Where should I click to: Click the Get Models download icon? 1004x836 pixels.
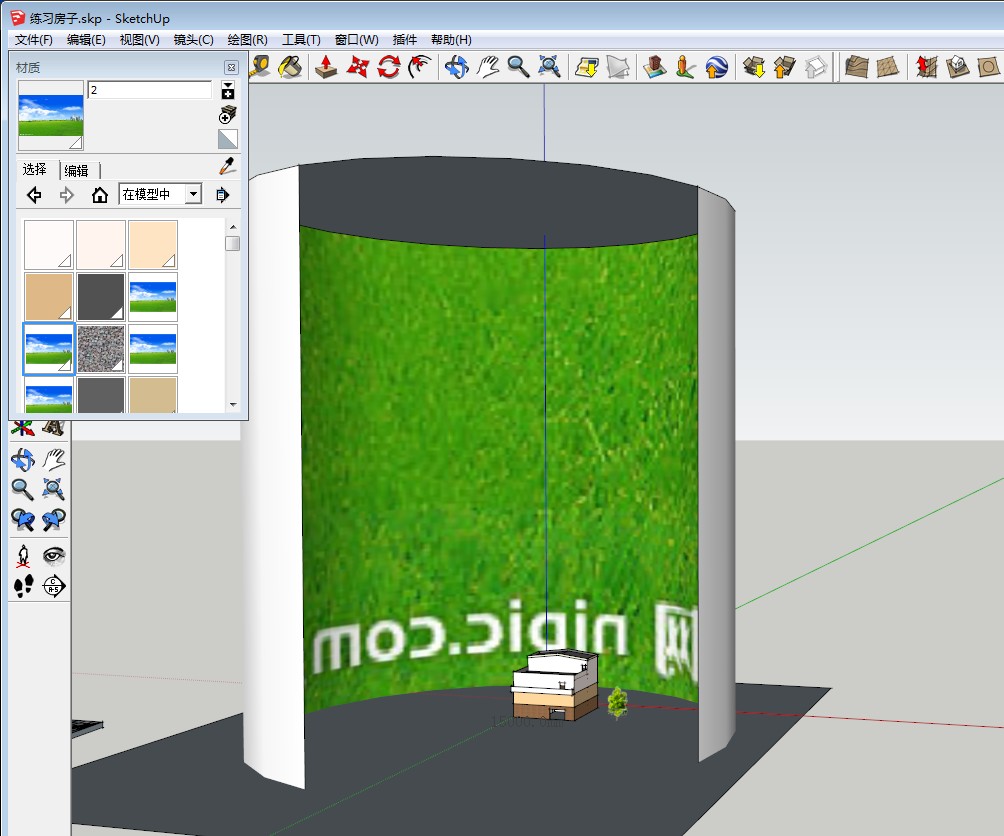click(x=587, y=67)
